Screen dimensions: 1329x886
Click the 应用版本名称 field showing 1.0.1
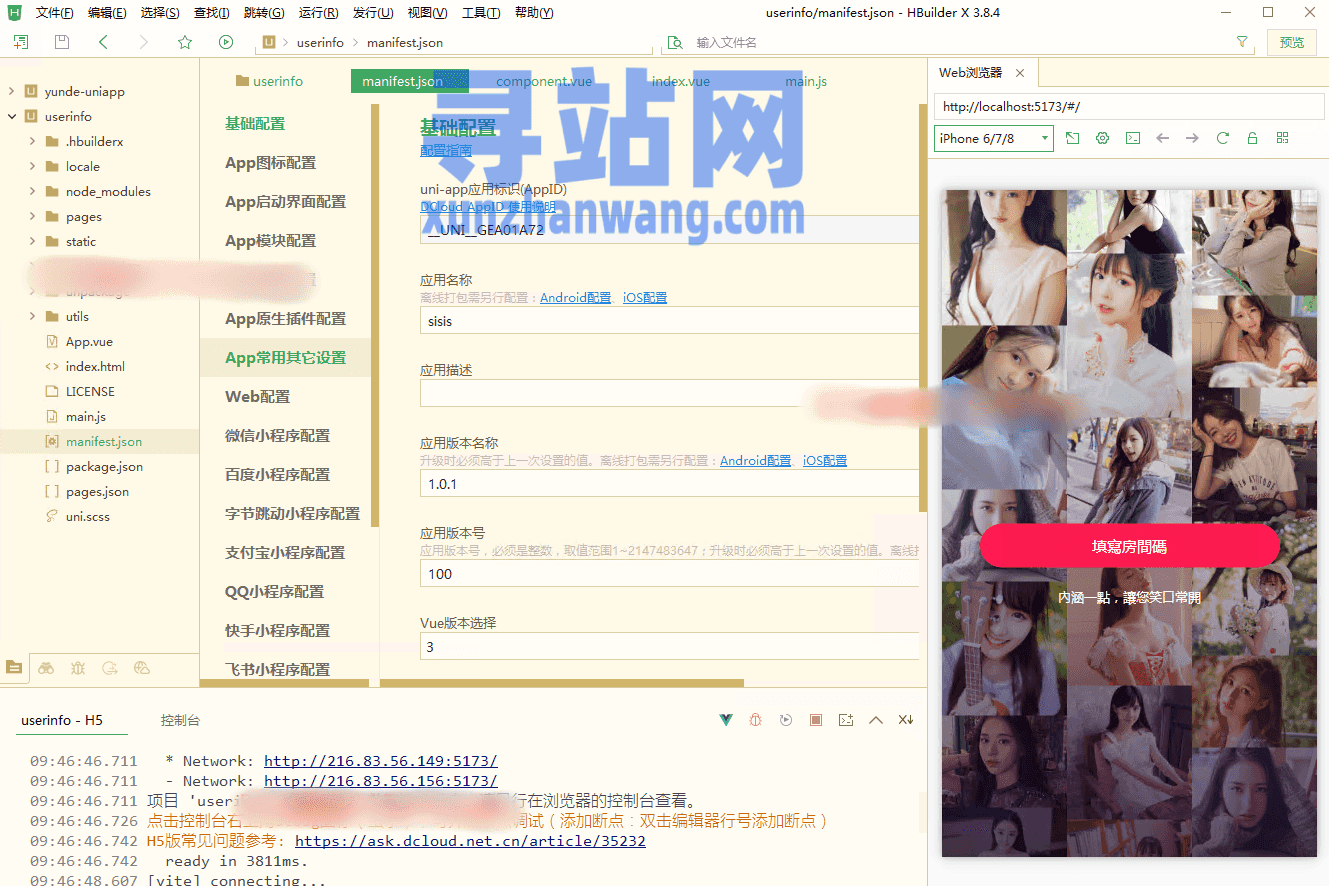point(669,484)
